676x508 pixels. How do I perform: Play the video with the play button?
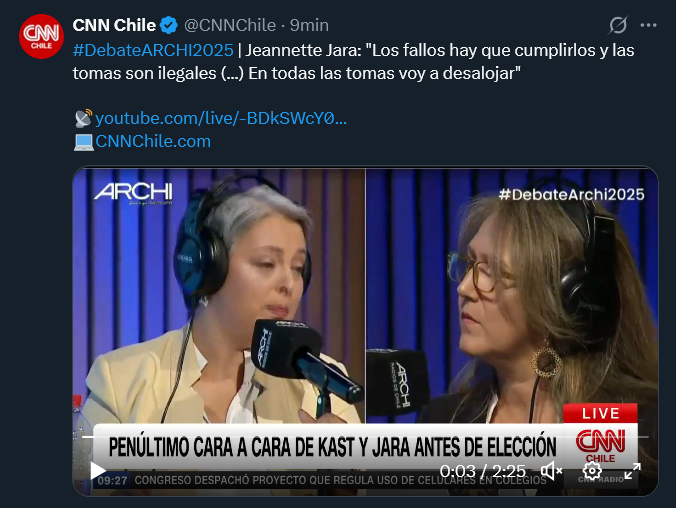(x=98, y=470)
